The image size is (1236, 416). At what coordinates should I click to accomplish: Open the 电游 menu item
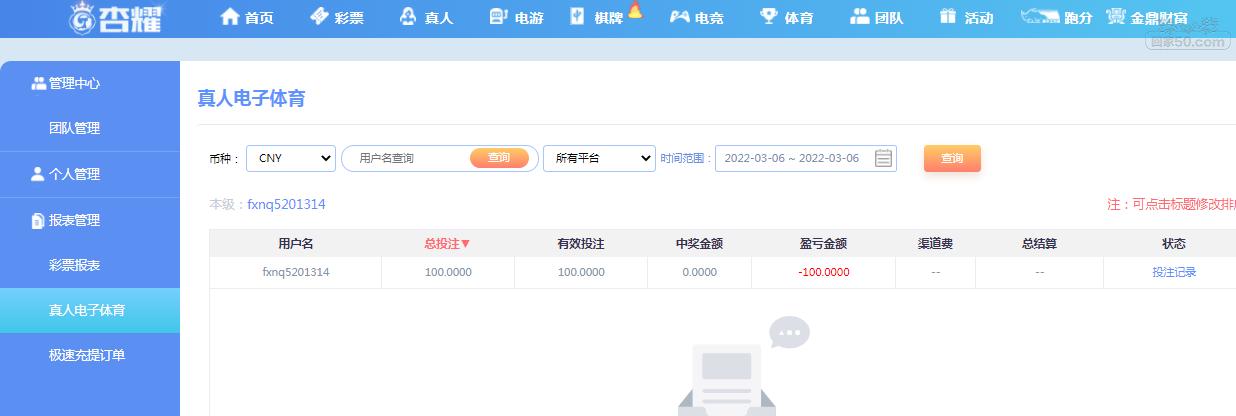[x=516, y=17]
